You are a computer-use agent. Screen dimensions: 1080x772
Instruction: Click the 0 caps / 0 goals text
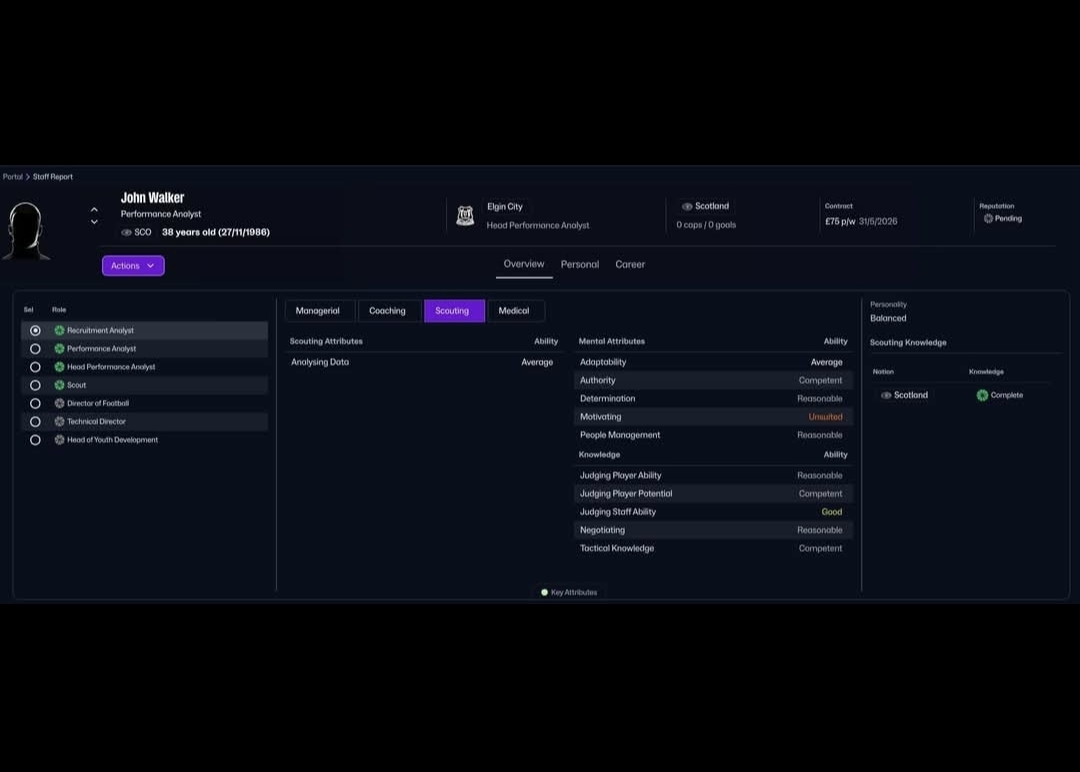706,225
